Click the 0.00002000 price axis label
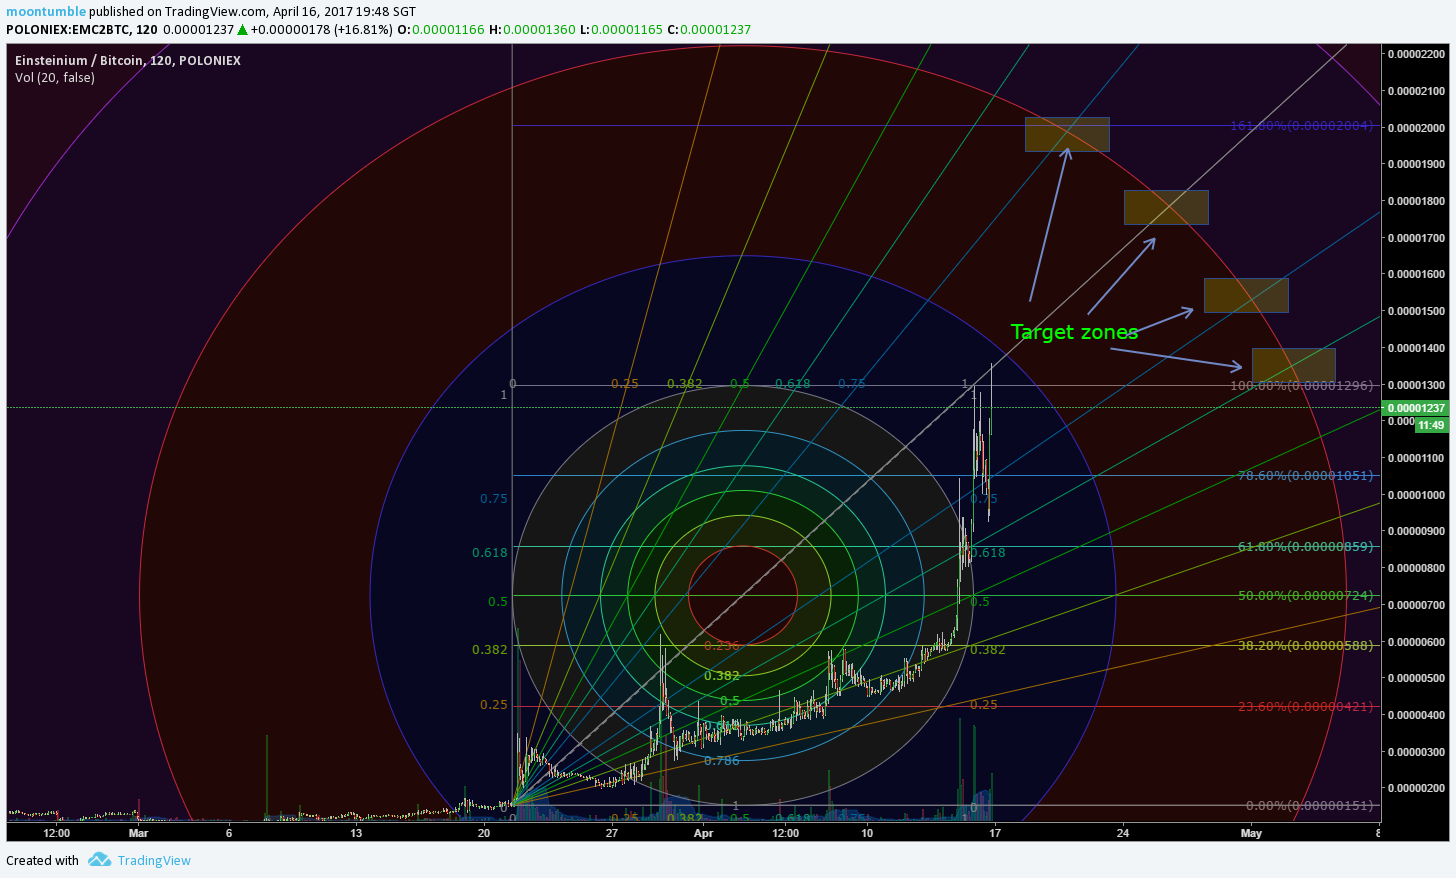Image resolution: width=1456 pixels, height=878 pixels. click(x=1417, y=128)
